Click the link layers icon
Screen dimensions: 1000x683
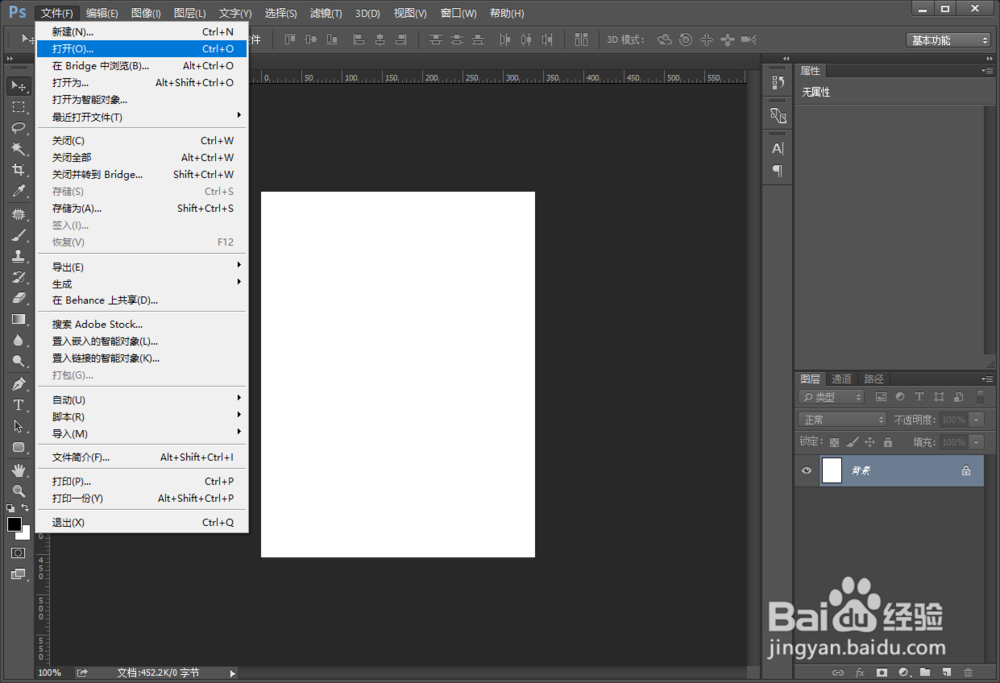[838, 672]
